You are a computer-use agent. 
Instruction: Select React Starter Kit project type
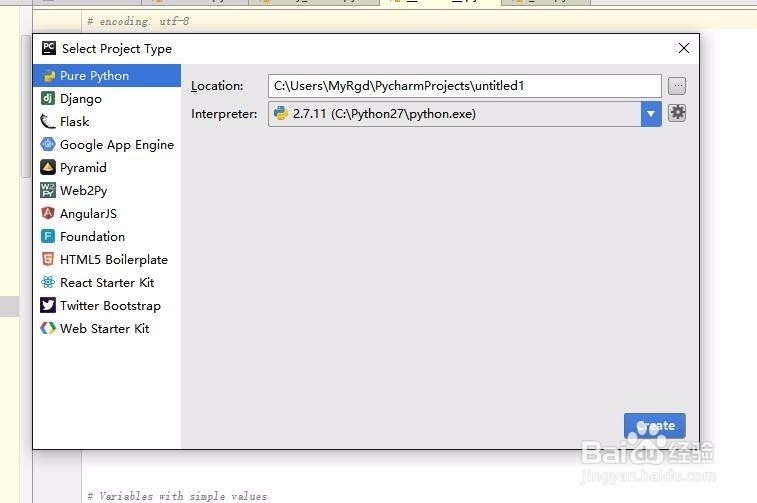click(x=107, y=282)
